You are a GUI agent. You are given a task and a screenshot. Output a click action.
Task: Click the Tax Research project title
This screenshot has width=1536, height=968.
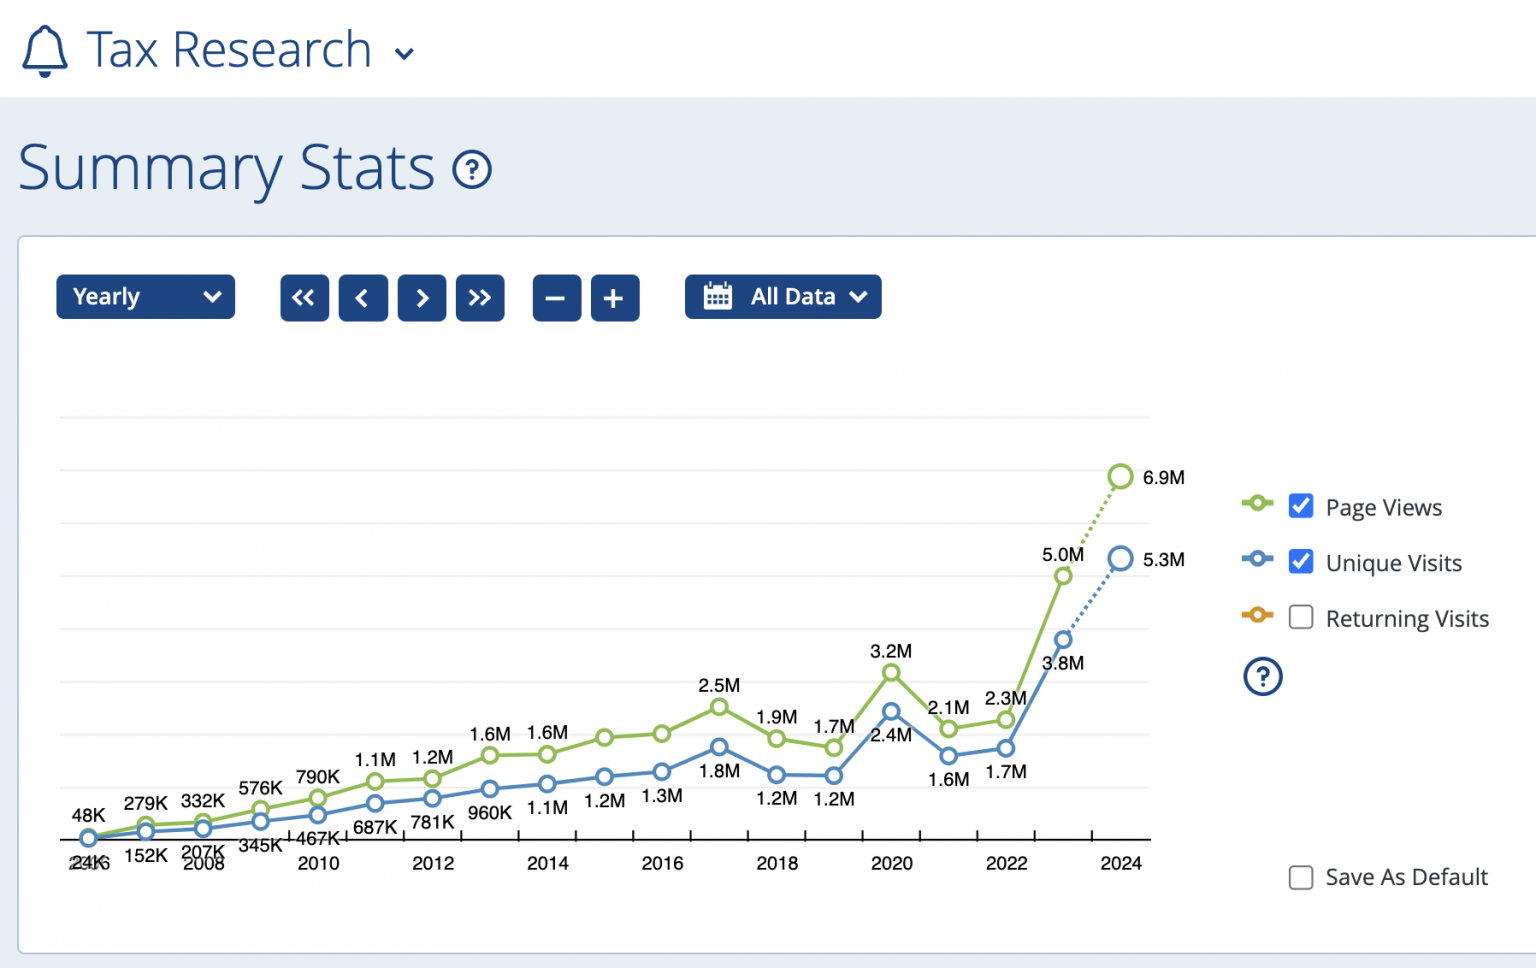[x=229, y=50]
